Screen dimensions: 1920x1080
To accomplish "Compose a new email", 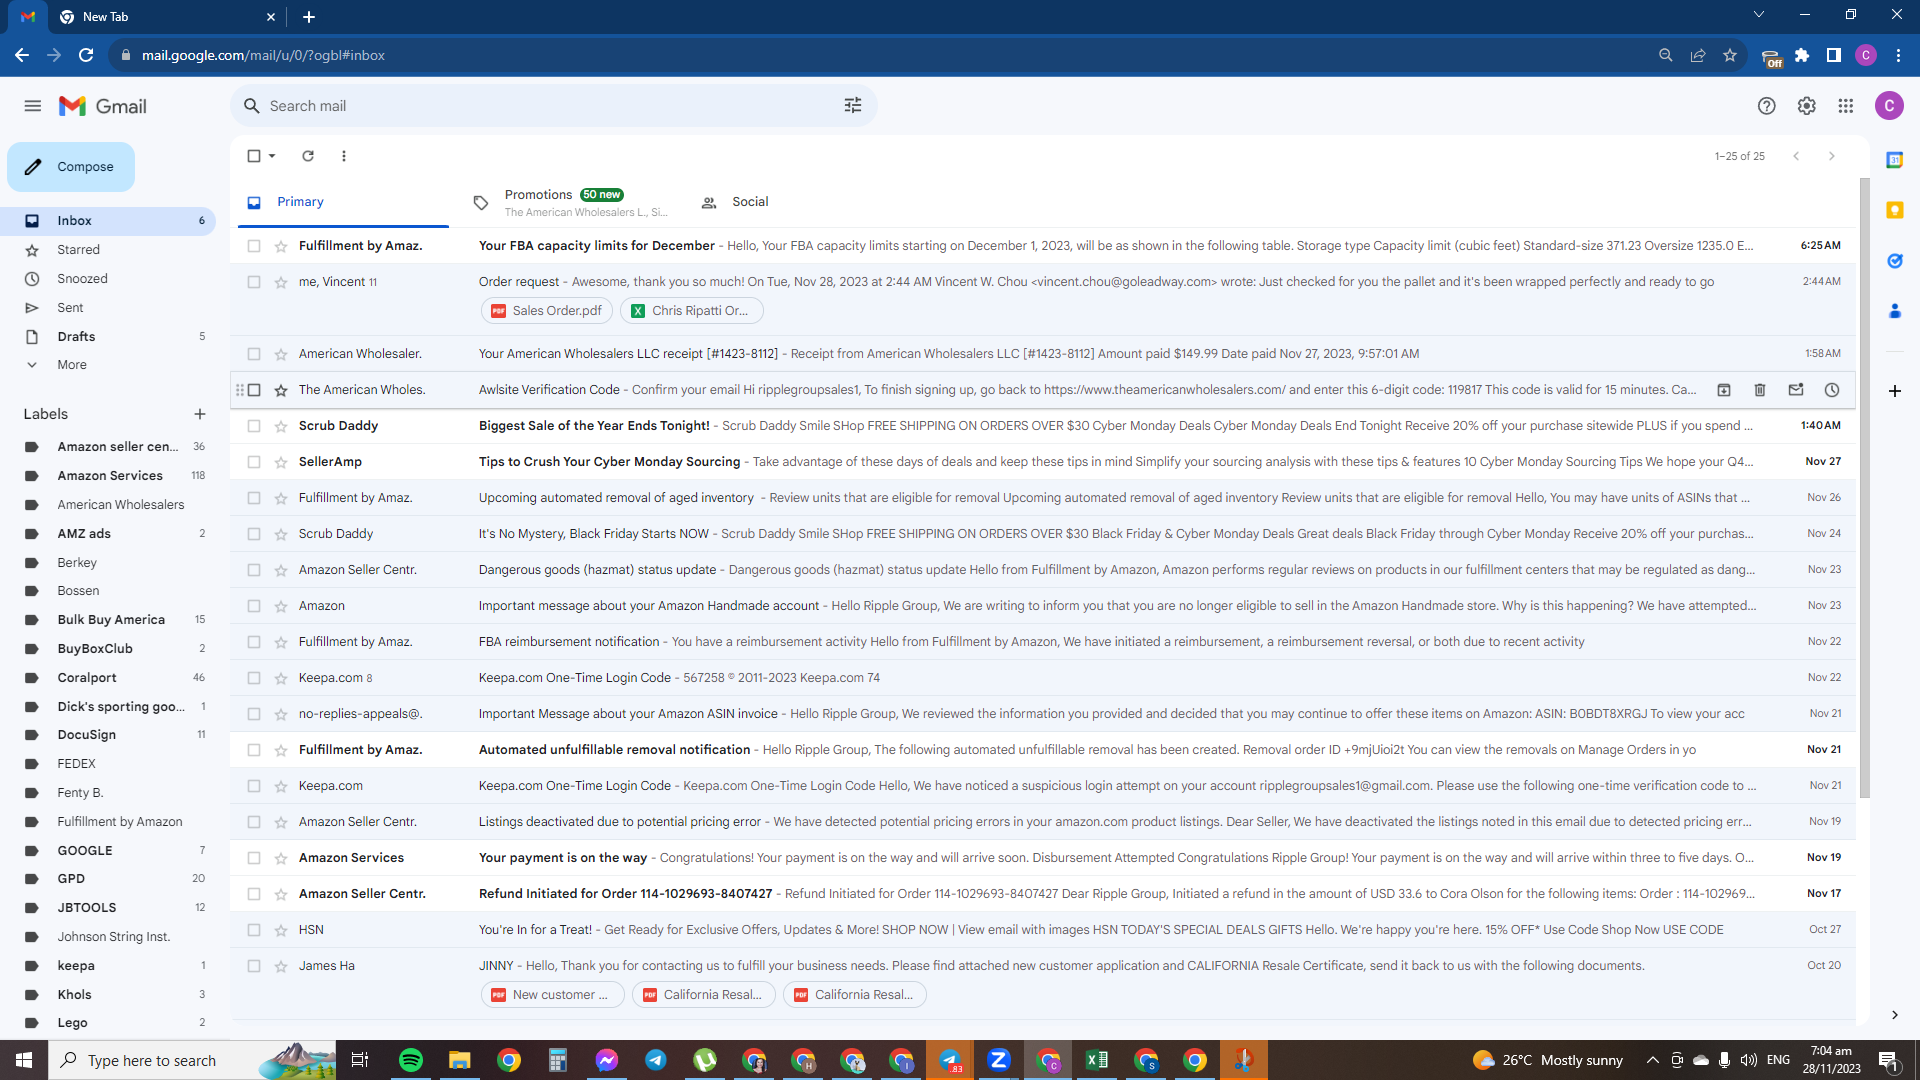I will click(71, 167).
